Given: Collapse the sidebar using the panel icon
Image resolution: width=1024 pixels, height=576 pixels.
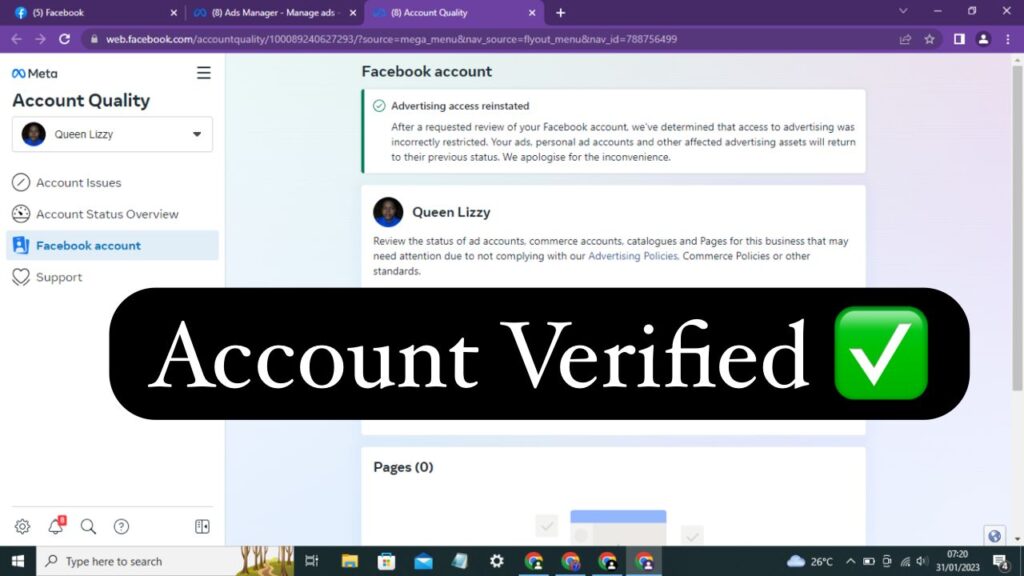Looking at the screenshot, I should pyautogui.click(x=202, y=526).
